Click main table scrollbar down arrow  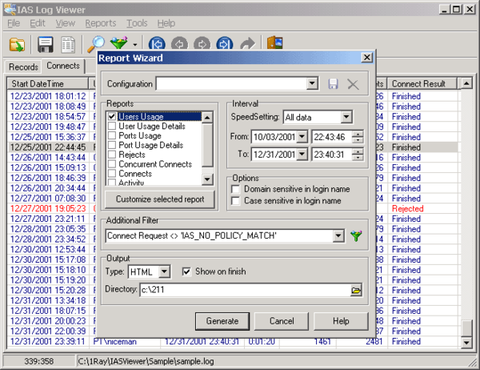tap(466, 342)
